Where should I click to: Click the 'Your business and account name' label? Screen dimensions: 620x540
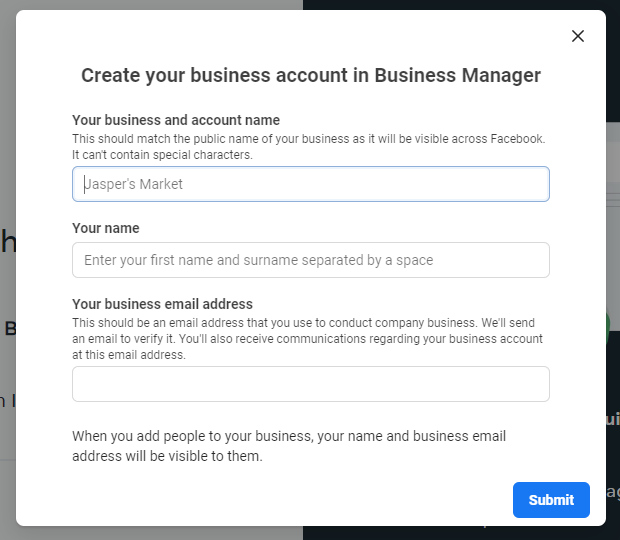tap(176, 120)
